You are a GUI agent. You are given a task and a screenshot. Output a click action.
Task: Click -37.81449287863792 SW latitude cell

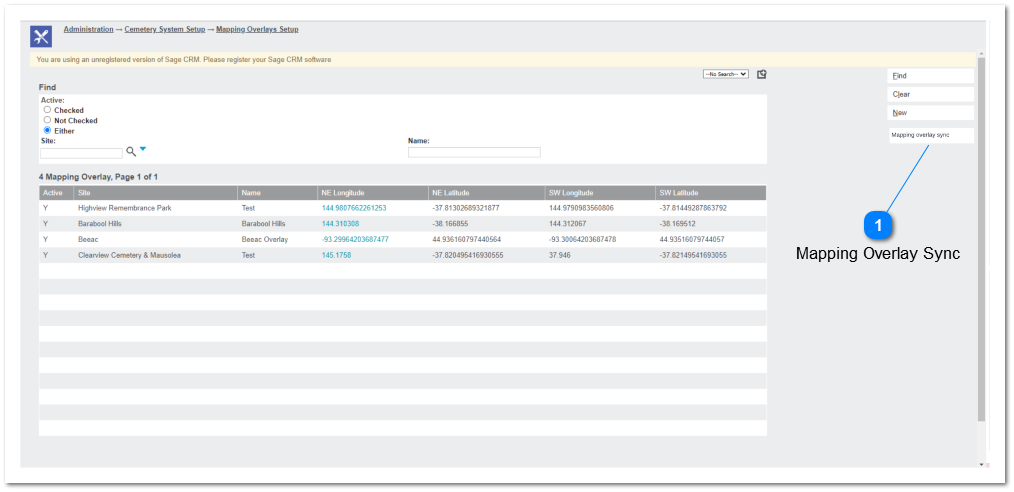[693, 208]
